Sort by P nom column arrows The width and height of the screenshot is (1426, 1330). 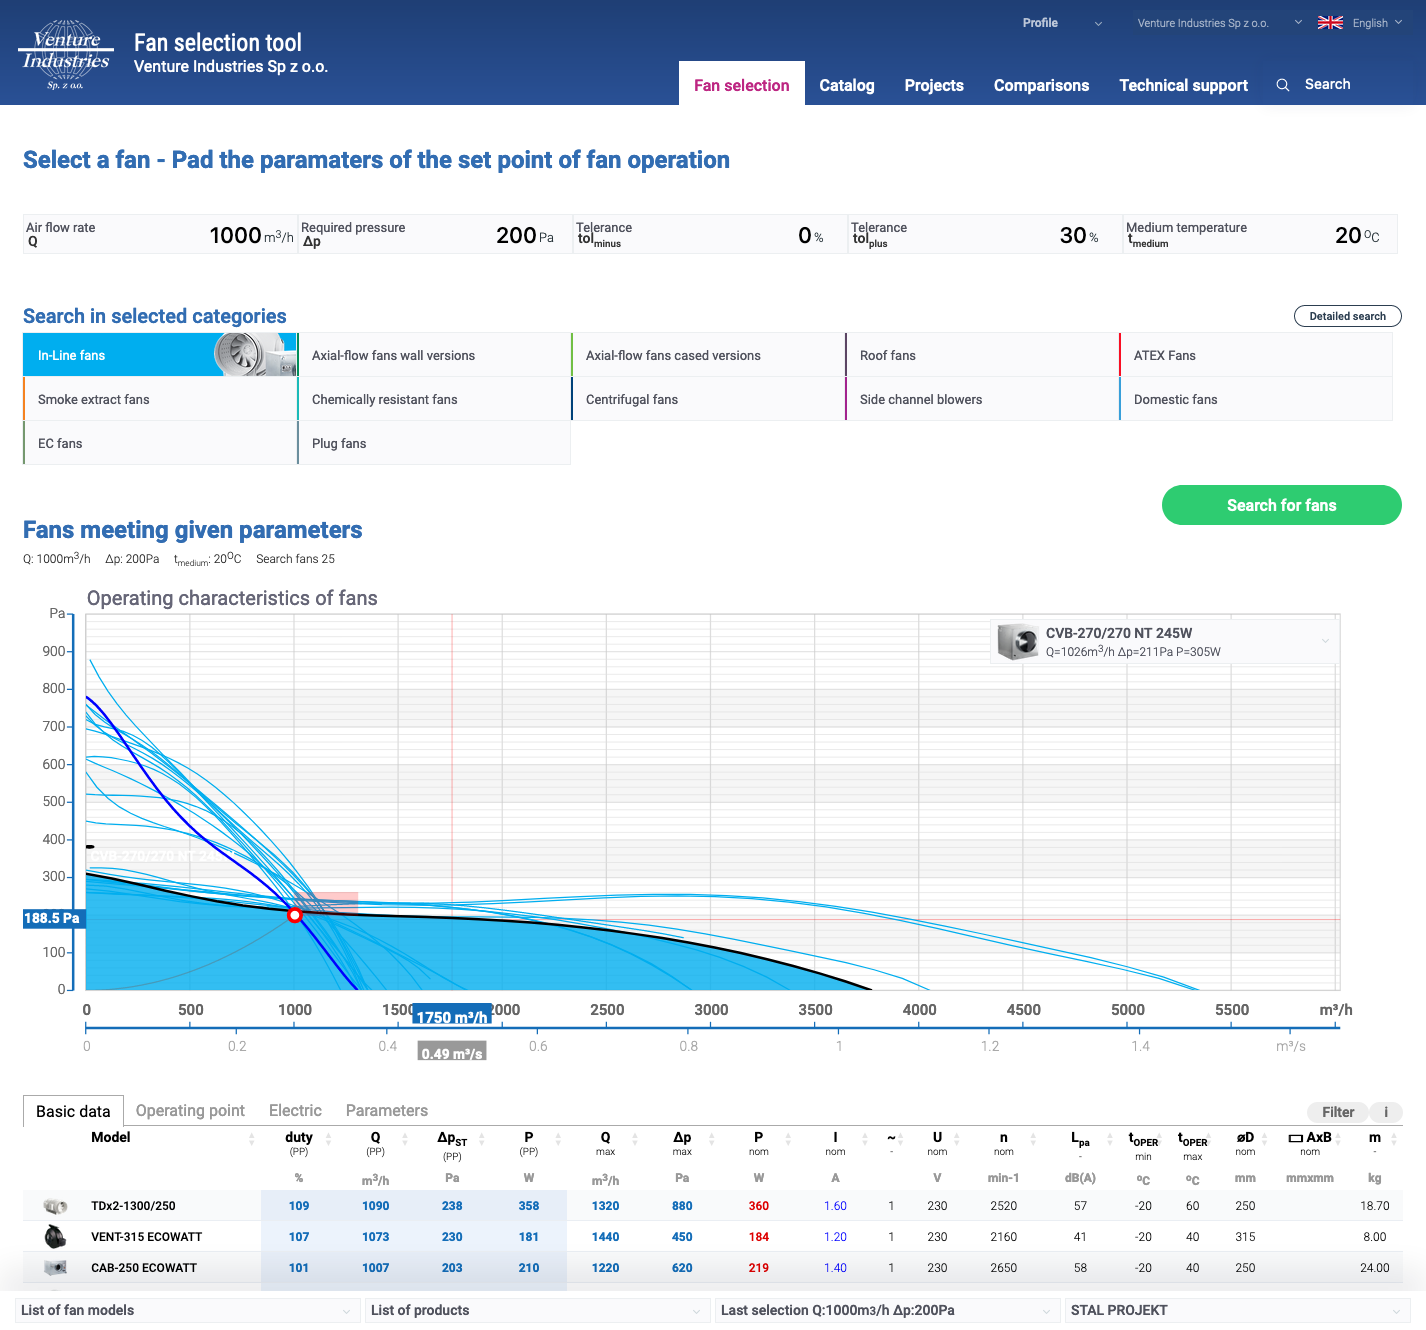pos(788,1139)
